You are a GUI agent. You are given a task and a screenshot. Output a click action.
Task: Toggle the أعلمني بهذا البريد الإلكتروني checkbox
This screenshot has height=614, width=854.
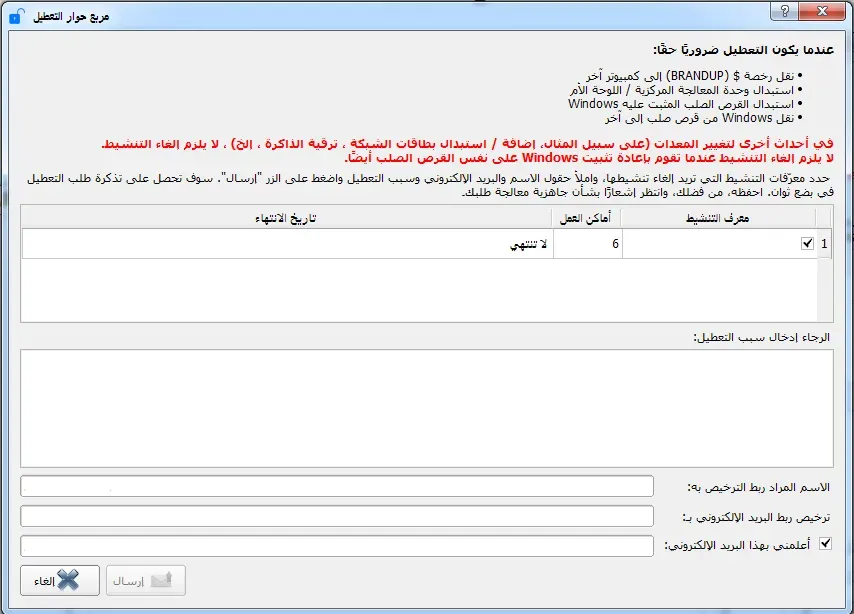coord(824,541)
